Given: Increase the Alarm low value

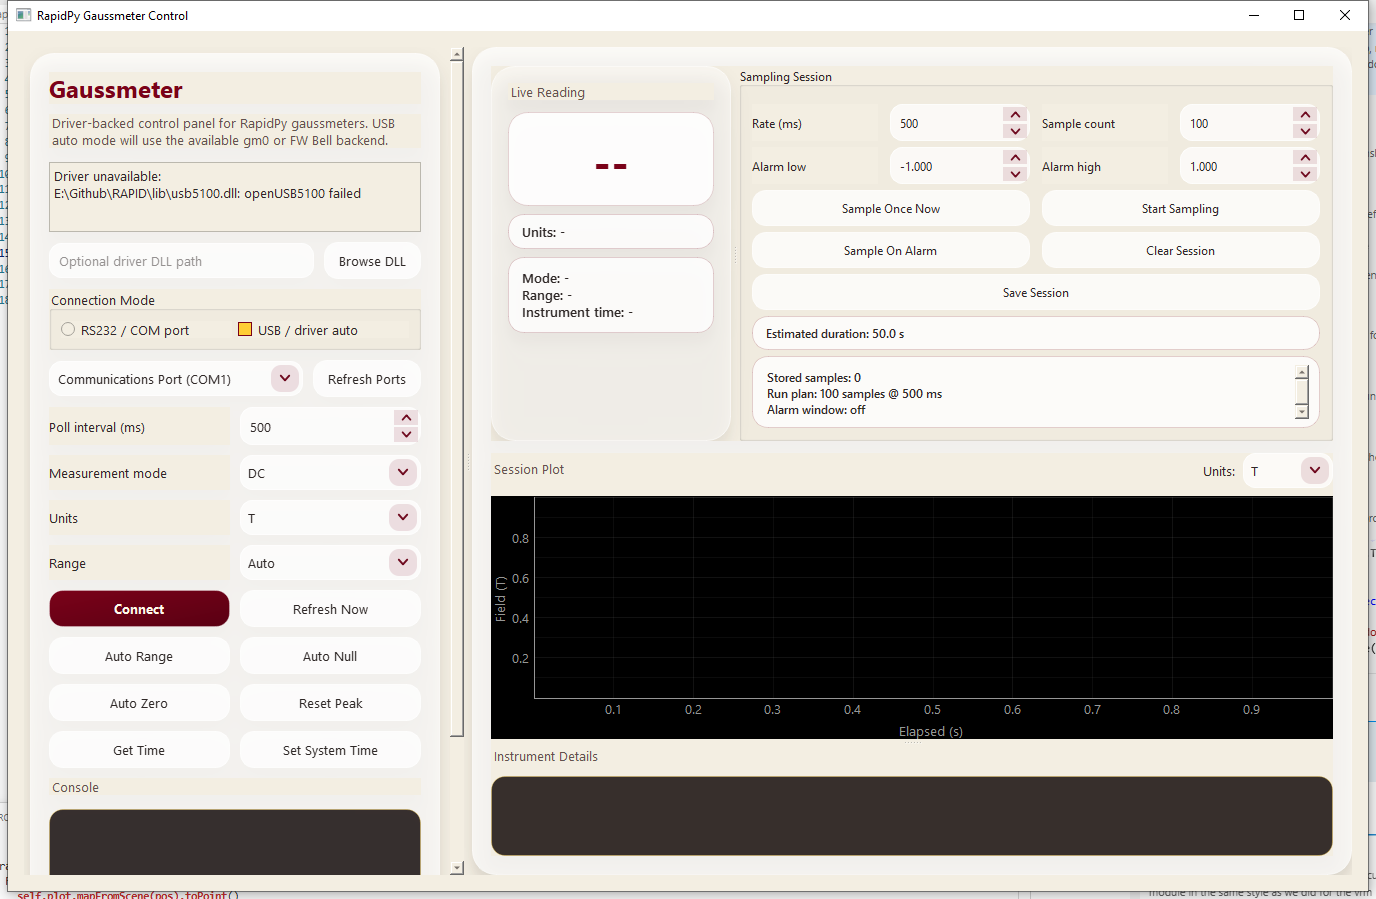Looking at the screenshot, I should click(x=1015, y=158).
